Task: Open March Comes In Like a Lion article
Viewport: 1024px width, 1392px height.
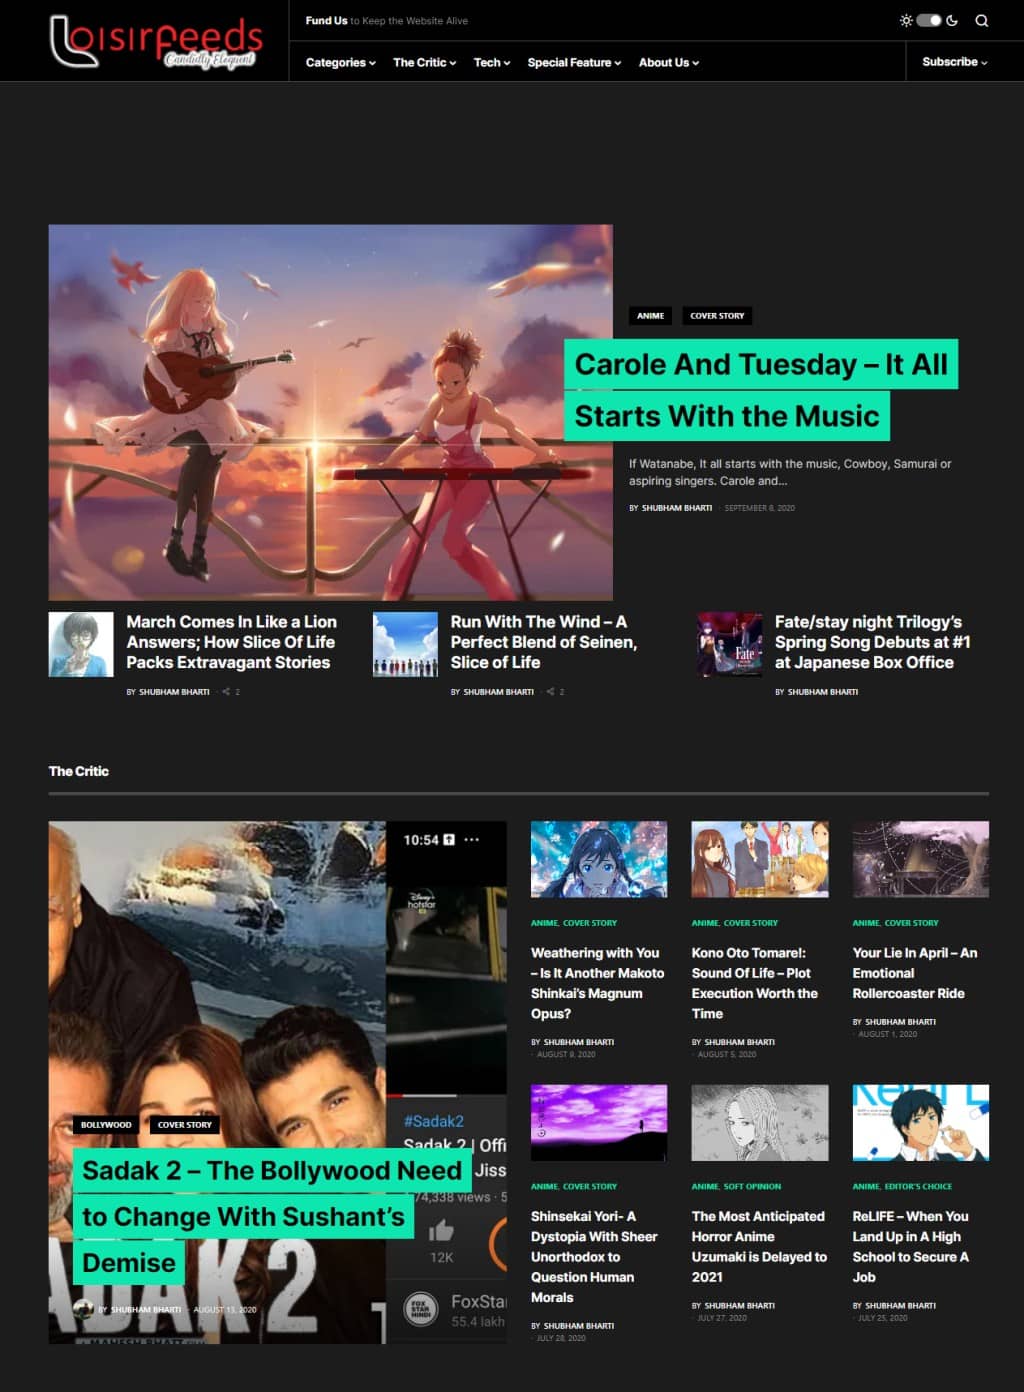Action: pos(231,642)
